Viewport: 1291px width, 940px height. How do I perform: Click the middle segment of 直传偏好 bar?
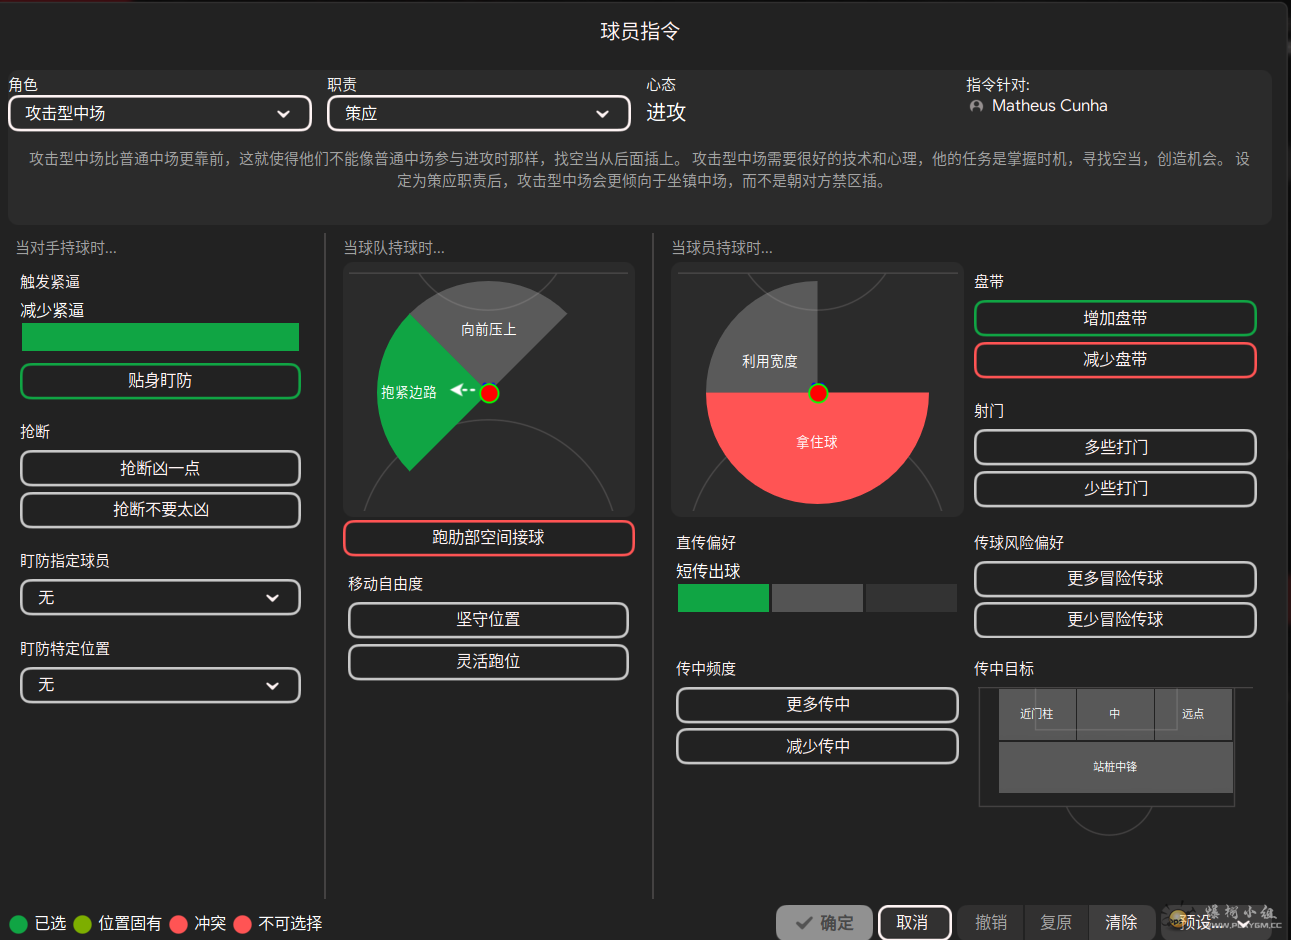[817, 598]
